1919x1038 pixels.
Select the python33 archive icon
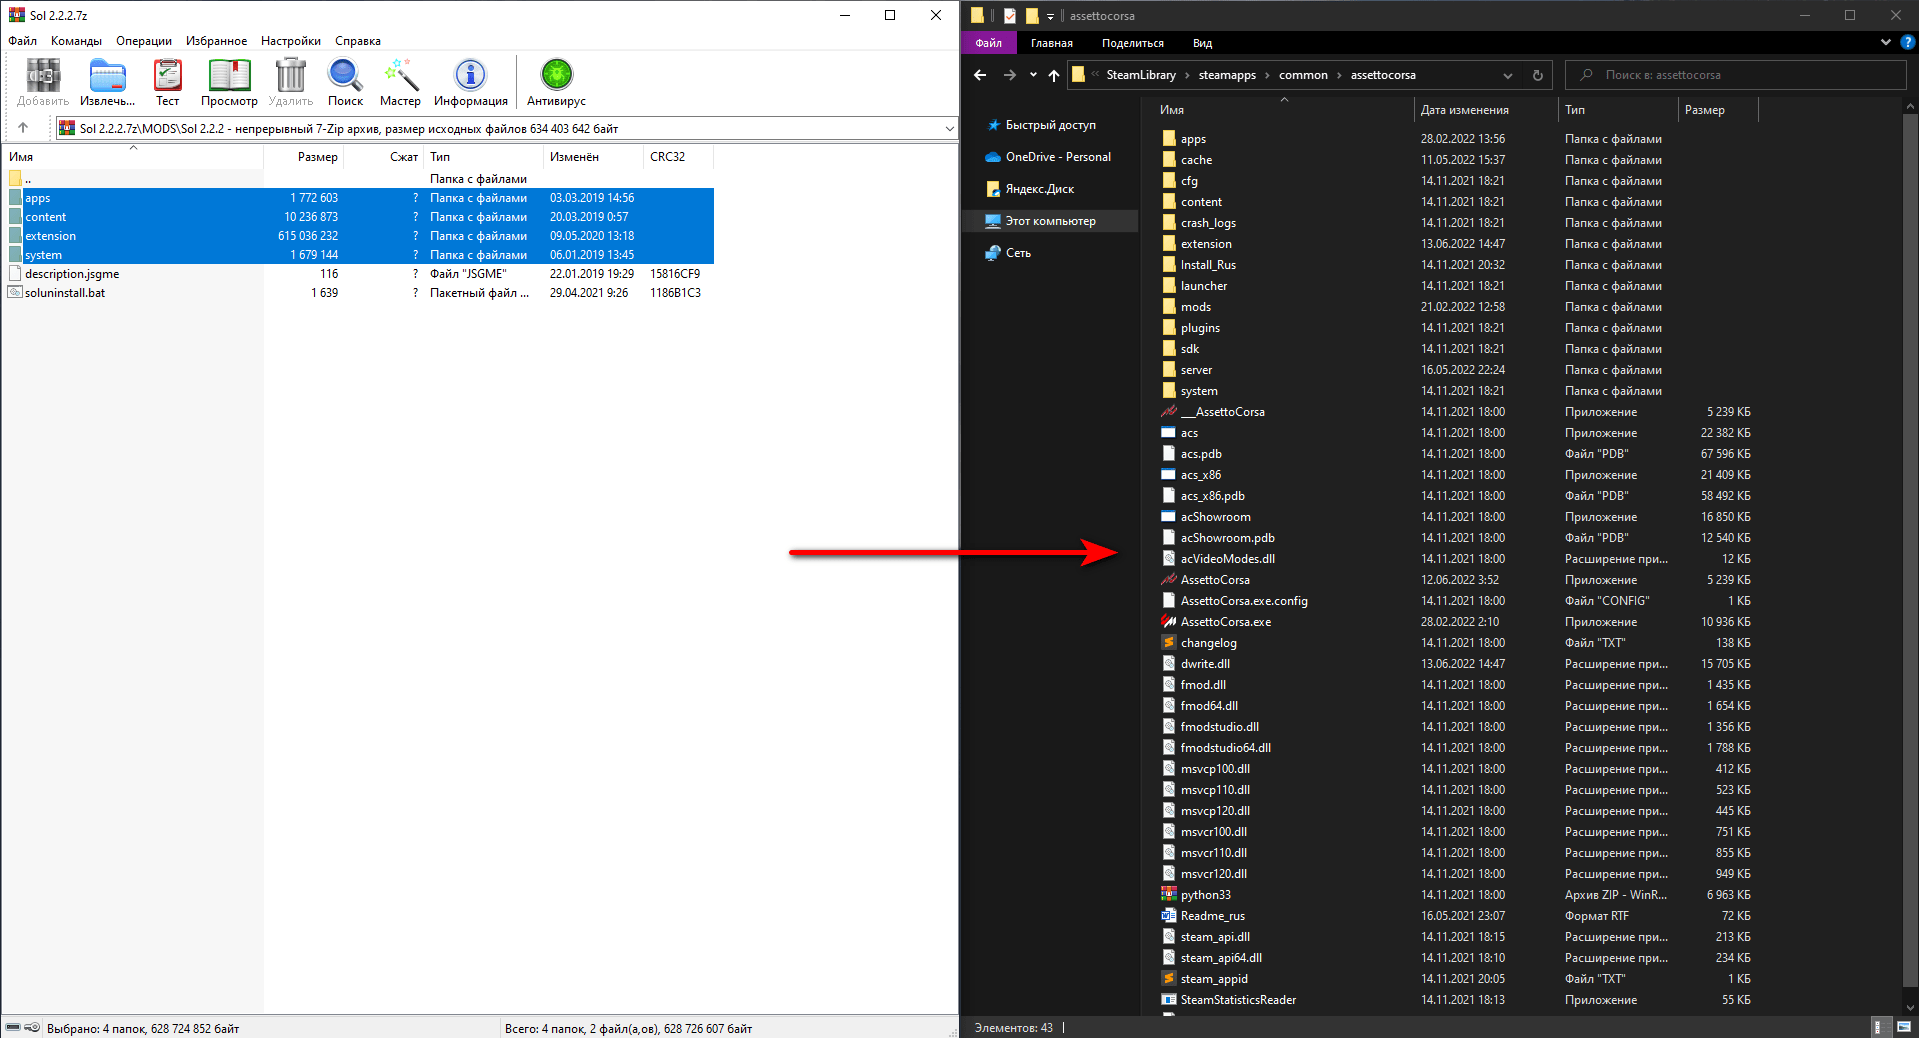(1168, 894)
